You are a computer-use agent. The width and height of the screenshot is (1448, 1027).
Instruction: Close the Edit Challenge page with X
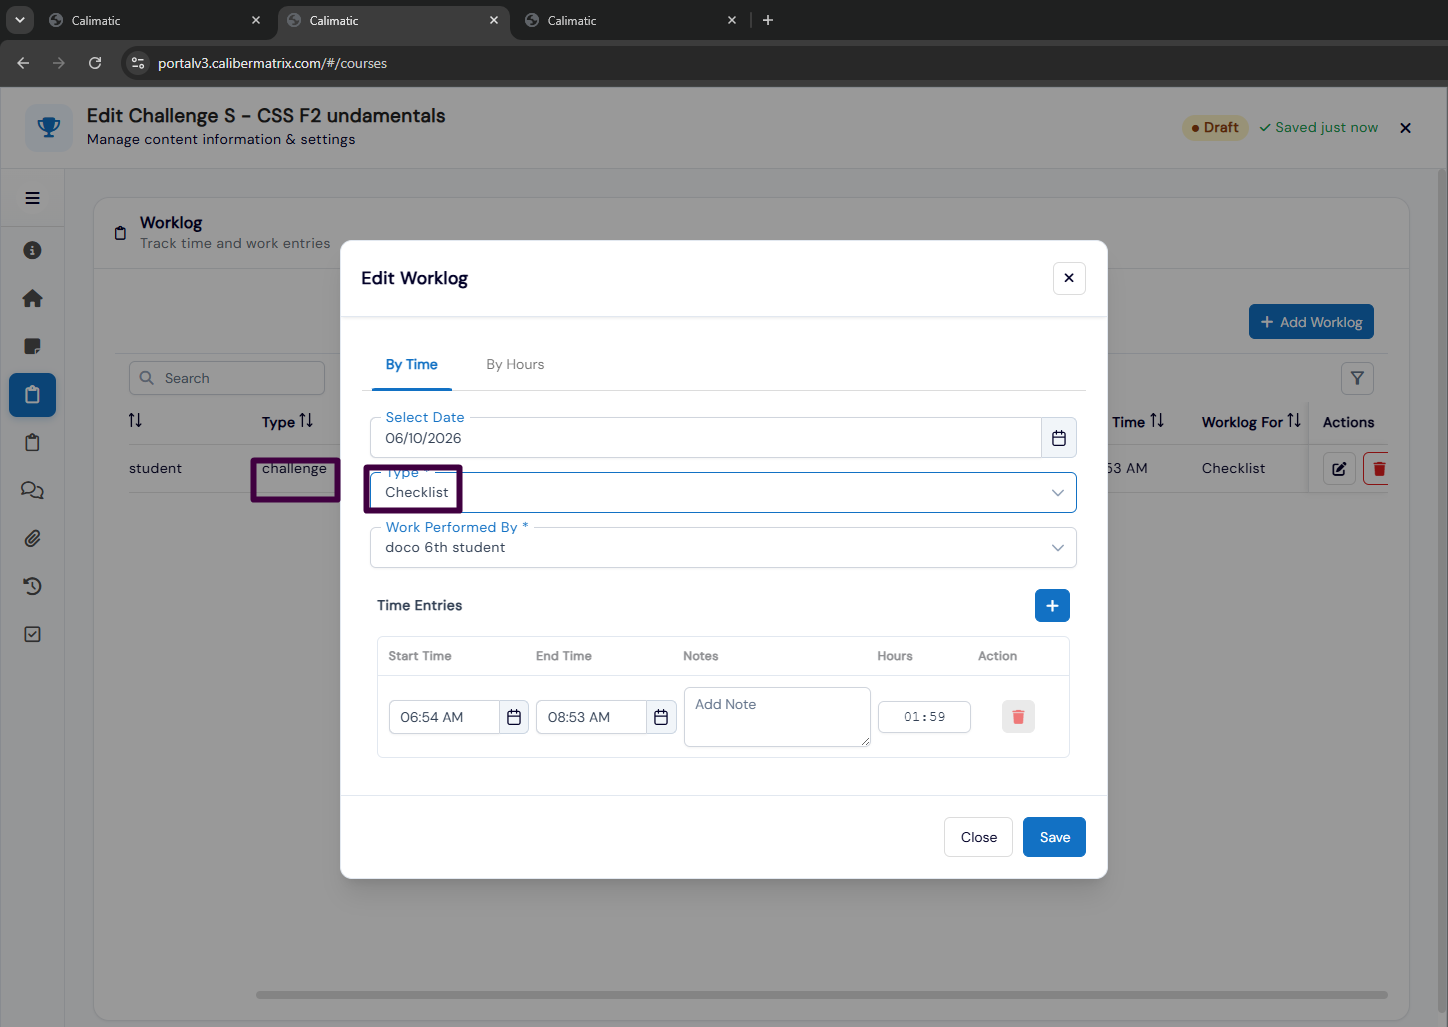click(1405, 128)
